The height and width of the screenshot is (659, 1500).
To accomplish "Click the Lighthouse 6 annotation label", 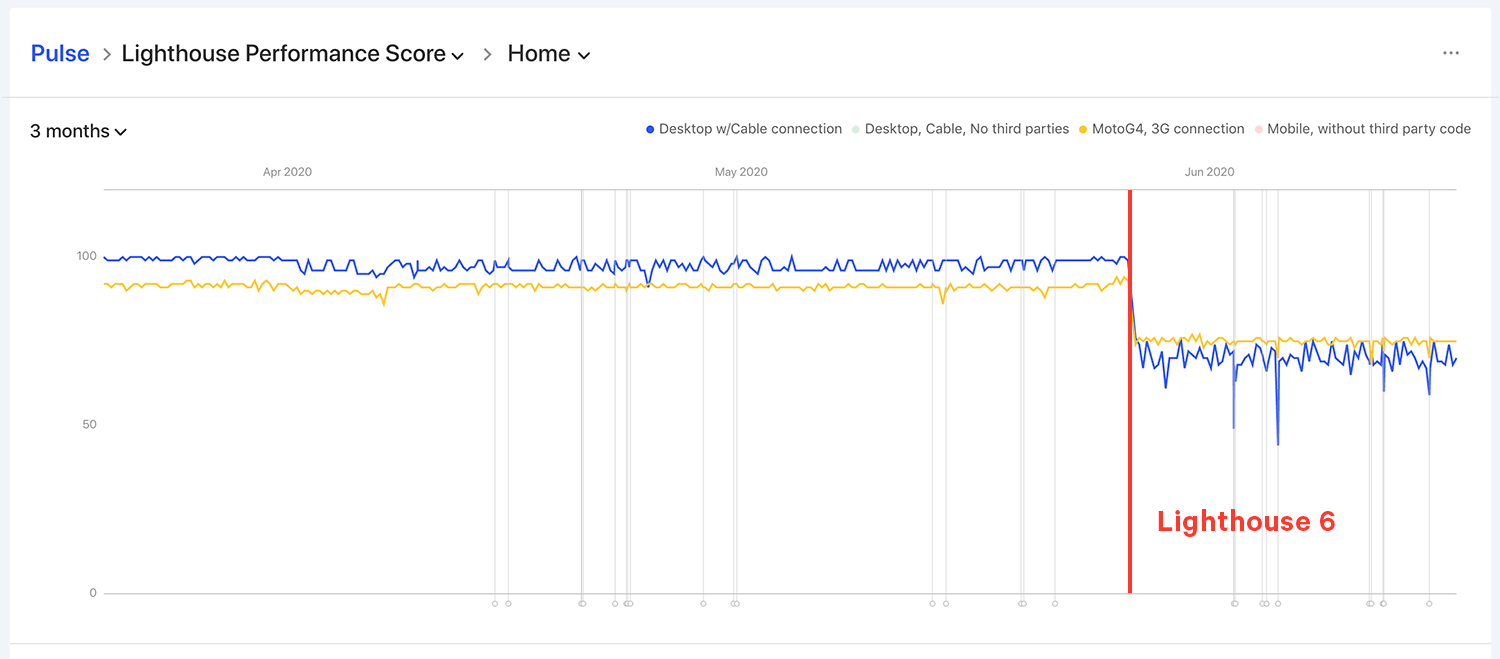I will [x=1245, y=521].
